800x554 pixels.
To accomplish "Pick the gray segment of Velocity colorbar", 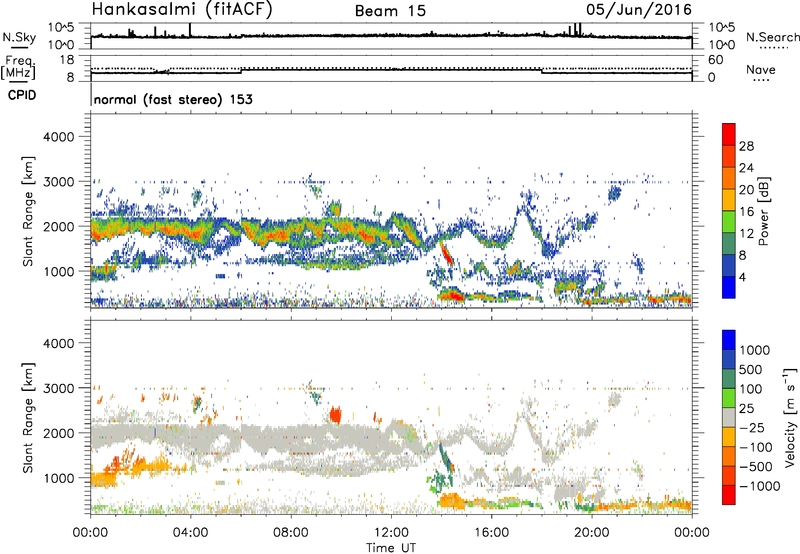I will (x=729, y=418).
